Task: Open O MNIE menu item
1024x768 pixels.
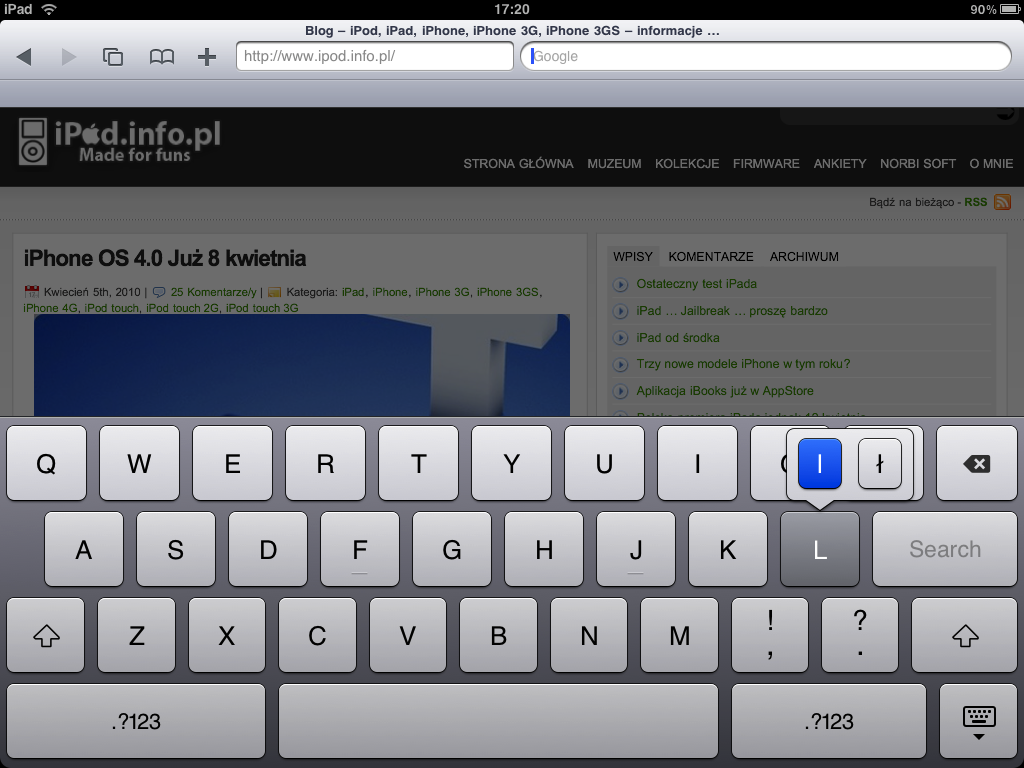Action: (991, 164)
